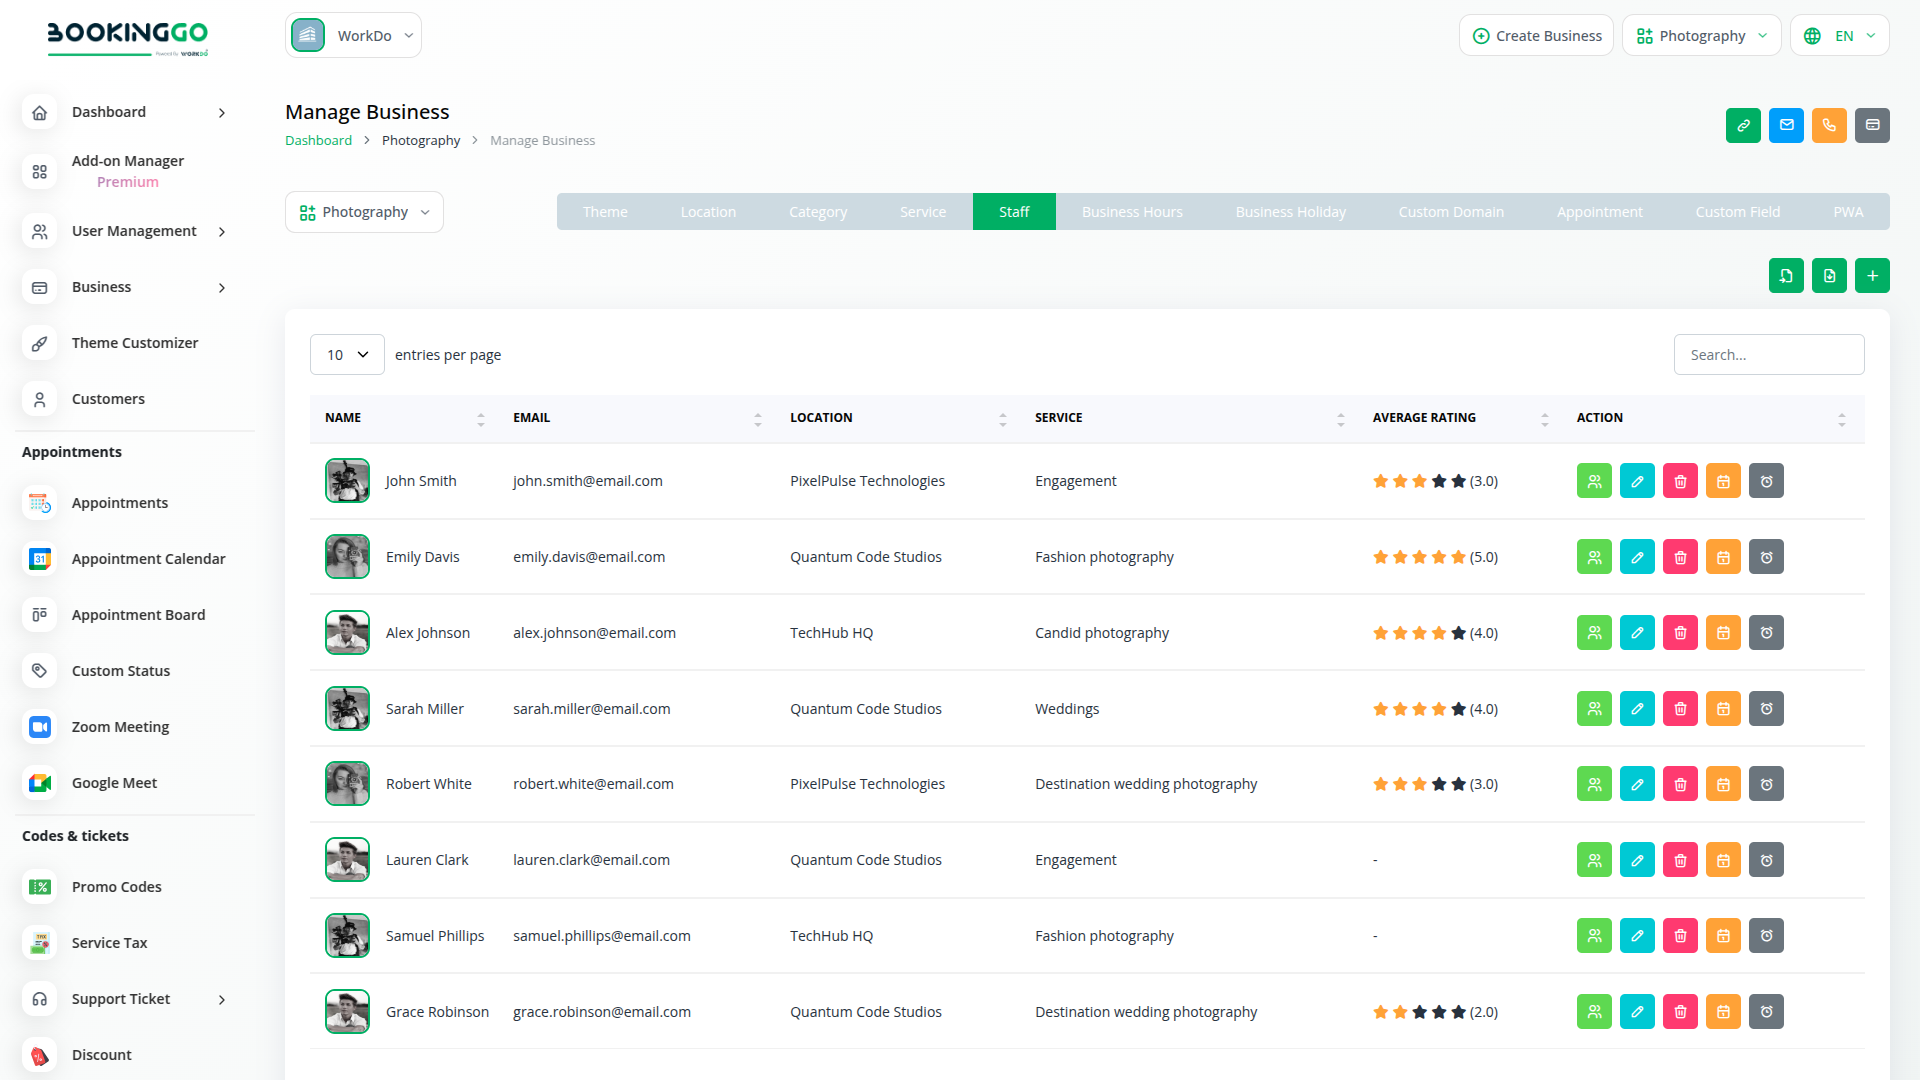Image resolution: width=1920 pixels, height=1080 pixels.
Task: Click the Dashboard breadcrumb link
Action: [x=318, y=141]
